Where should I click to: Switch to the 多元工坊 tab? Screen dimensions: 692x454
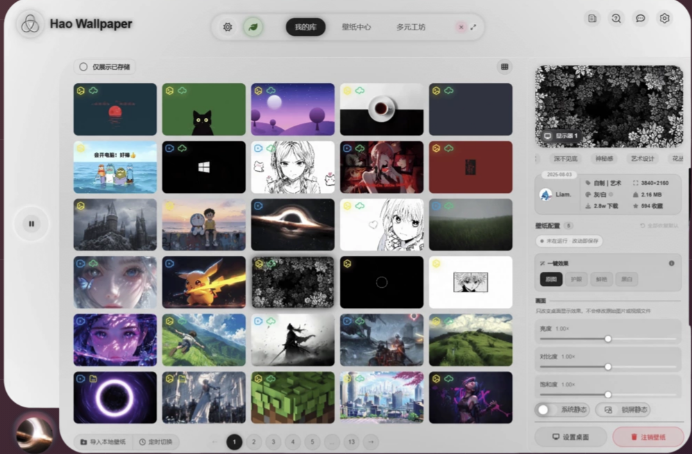pos(410,27)
